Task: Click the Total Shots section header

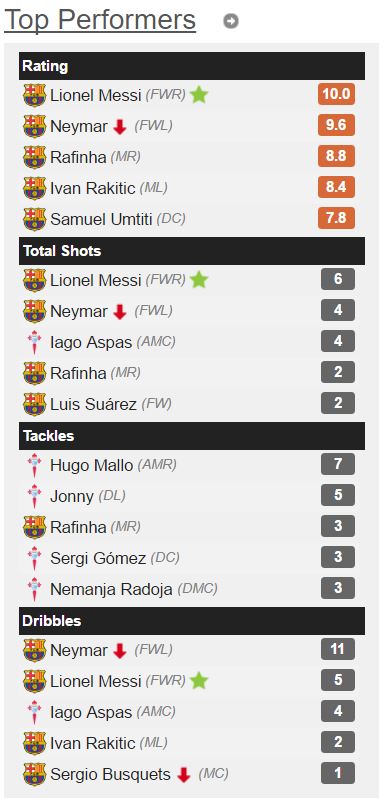Action: click(192, 251)
